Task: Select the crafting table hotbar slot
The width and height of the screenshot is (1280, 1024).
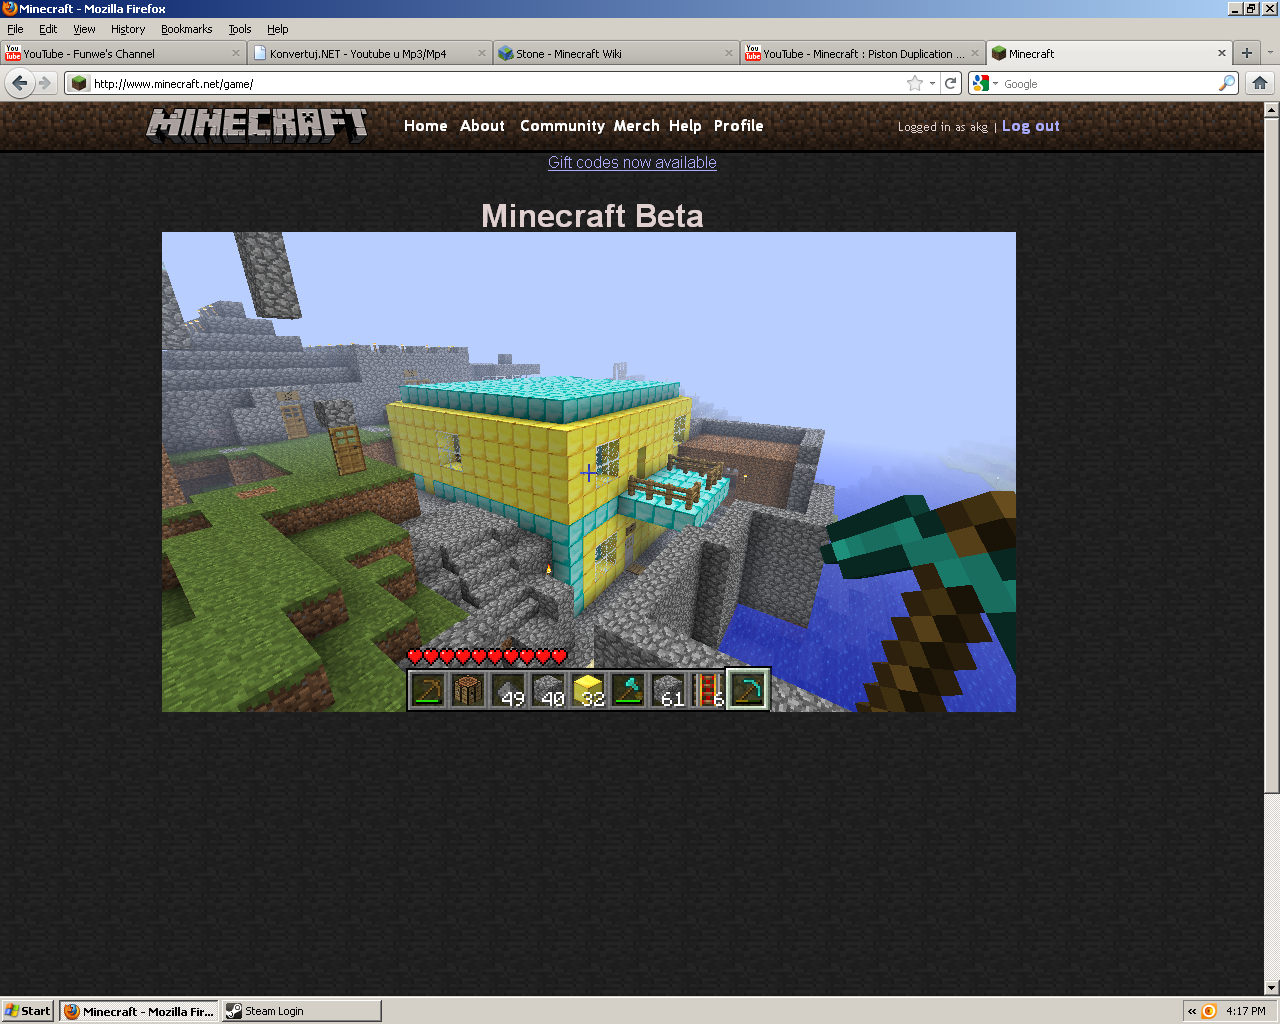Action: coord(468,689)
